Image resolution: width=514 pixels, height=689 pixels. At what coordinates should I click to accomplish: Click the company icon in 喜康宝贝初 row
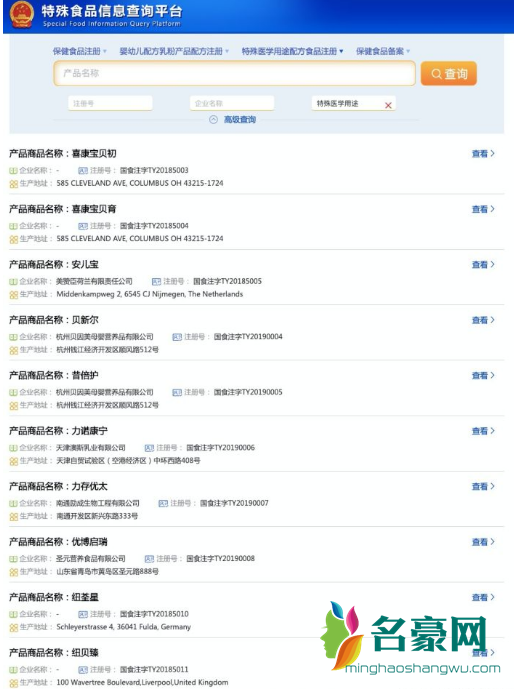tap(13, 170)
